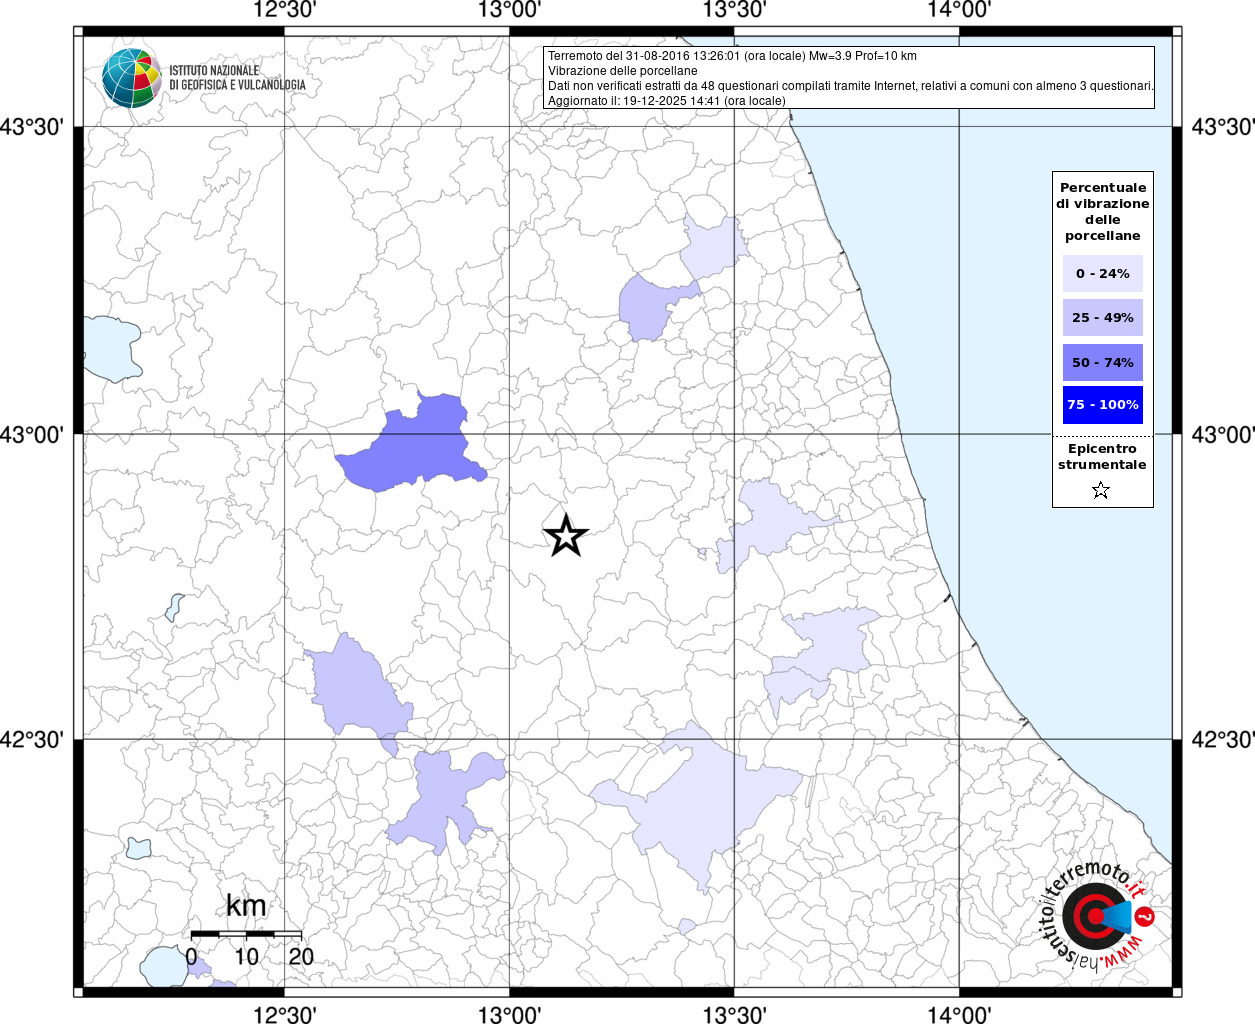Select the 0 - 24% legend swatch
Screen dimensions: 1255x1024
[1102, 274]
